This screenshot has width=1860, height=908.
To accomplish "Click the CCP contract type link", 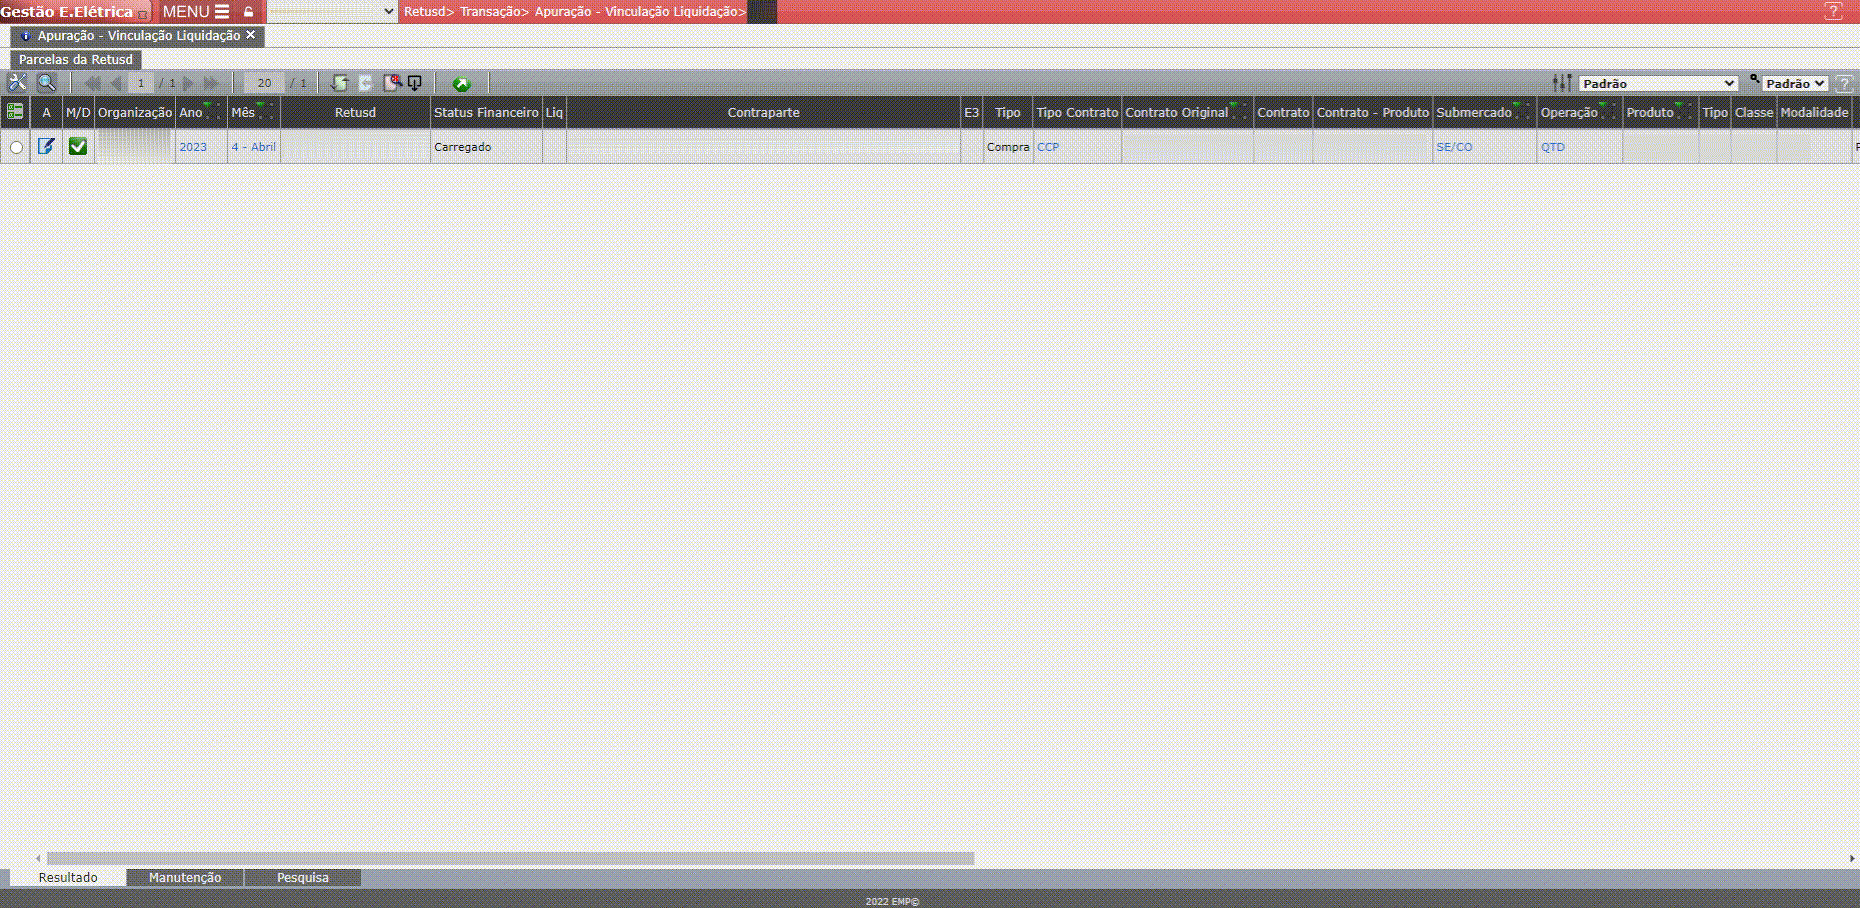I will pos(1047,147).
